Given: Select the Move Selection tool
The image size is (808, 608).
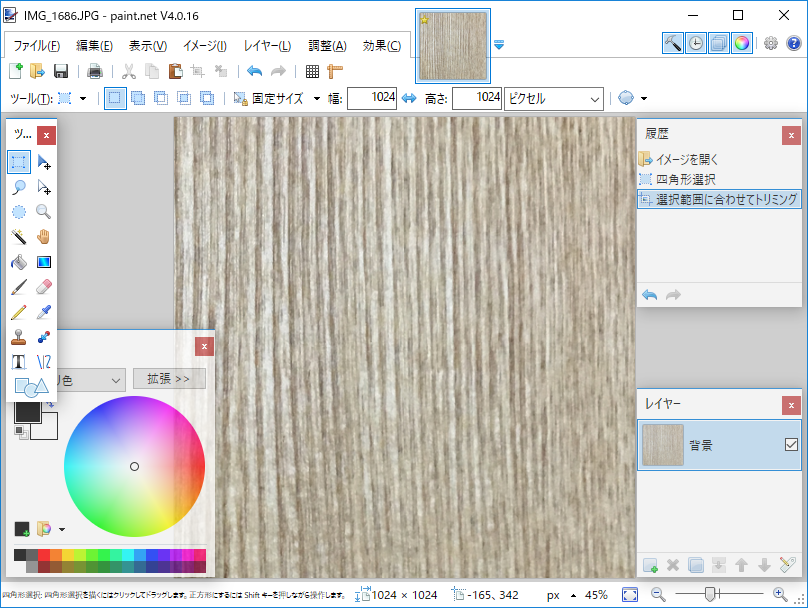Looking at the screenshot, I should (44, 187).
